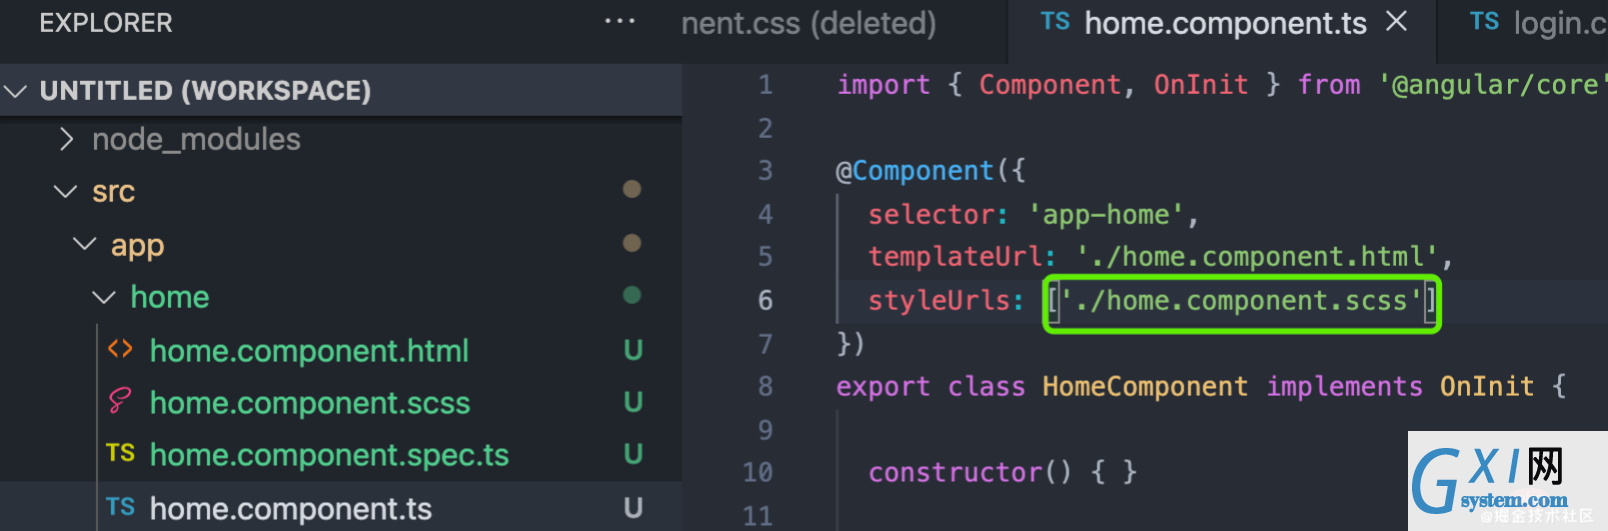Click the './home.component.scss' string in styleUrls
Image resolution: width=1608 pixels, height=531 pixels.
[1240, 301]
